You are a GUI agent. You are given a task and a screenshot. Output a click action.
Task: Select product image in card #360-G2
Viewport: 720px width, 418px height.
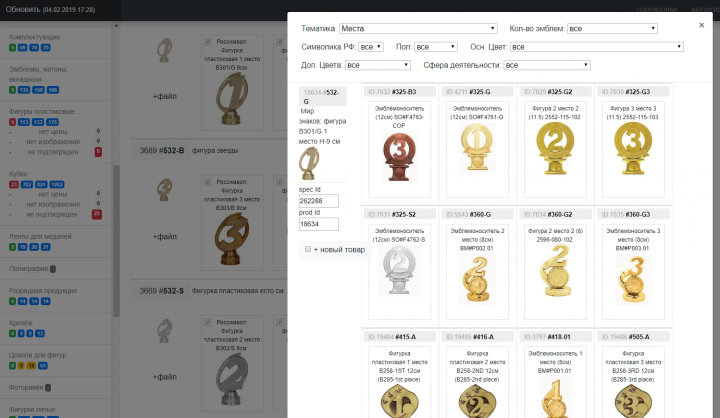coord(555,271)
